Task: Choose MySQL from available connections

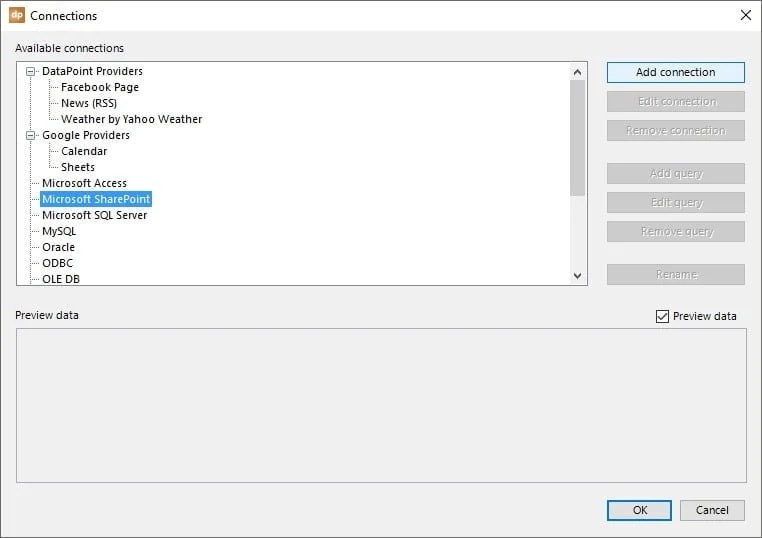Action: coord(59,231)
